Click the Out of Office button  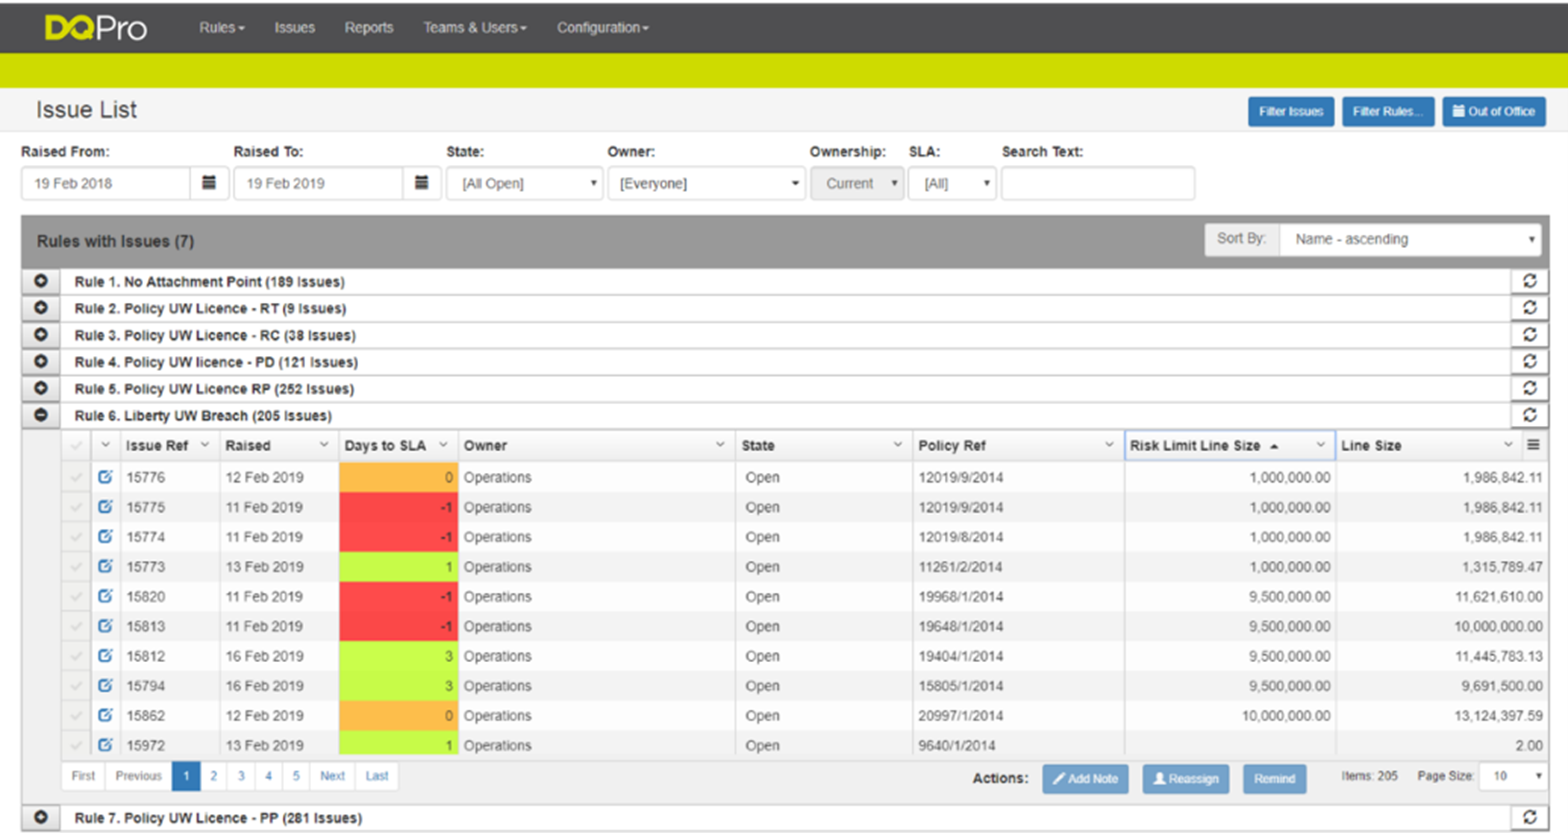1494,111
